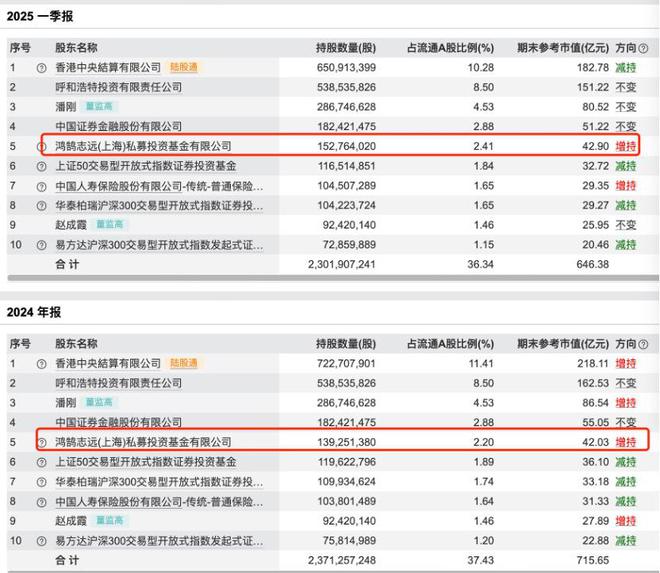Click info icon beside 香港中央结算有限公司 in 2025 一季报
The height and width of the screenshot is (573, 660).
41,67
